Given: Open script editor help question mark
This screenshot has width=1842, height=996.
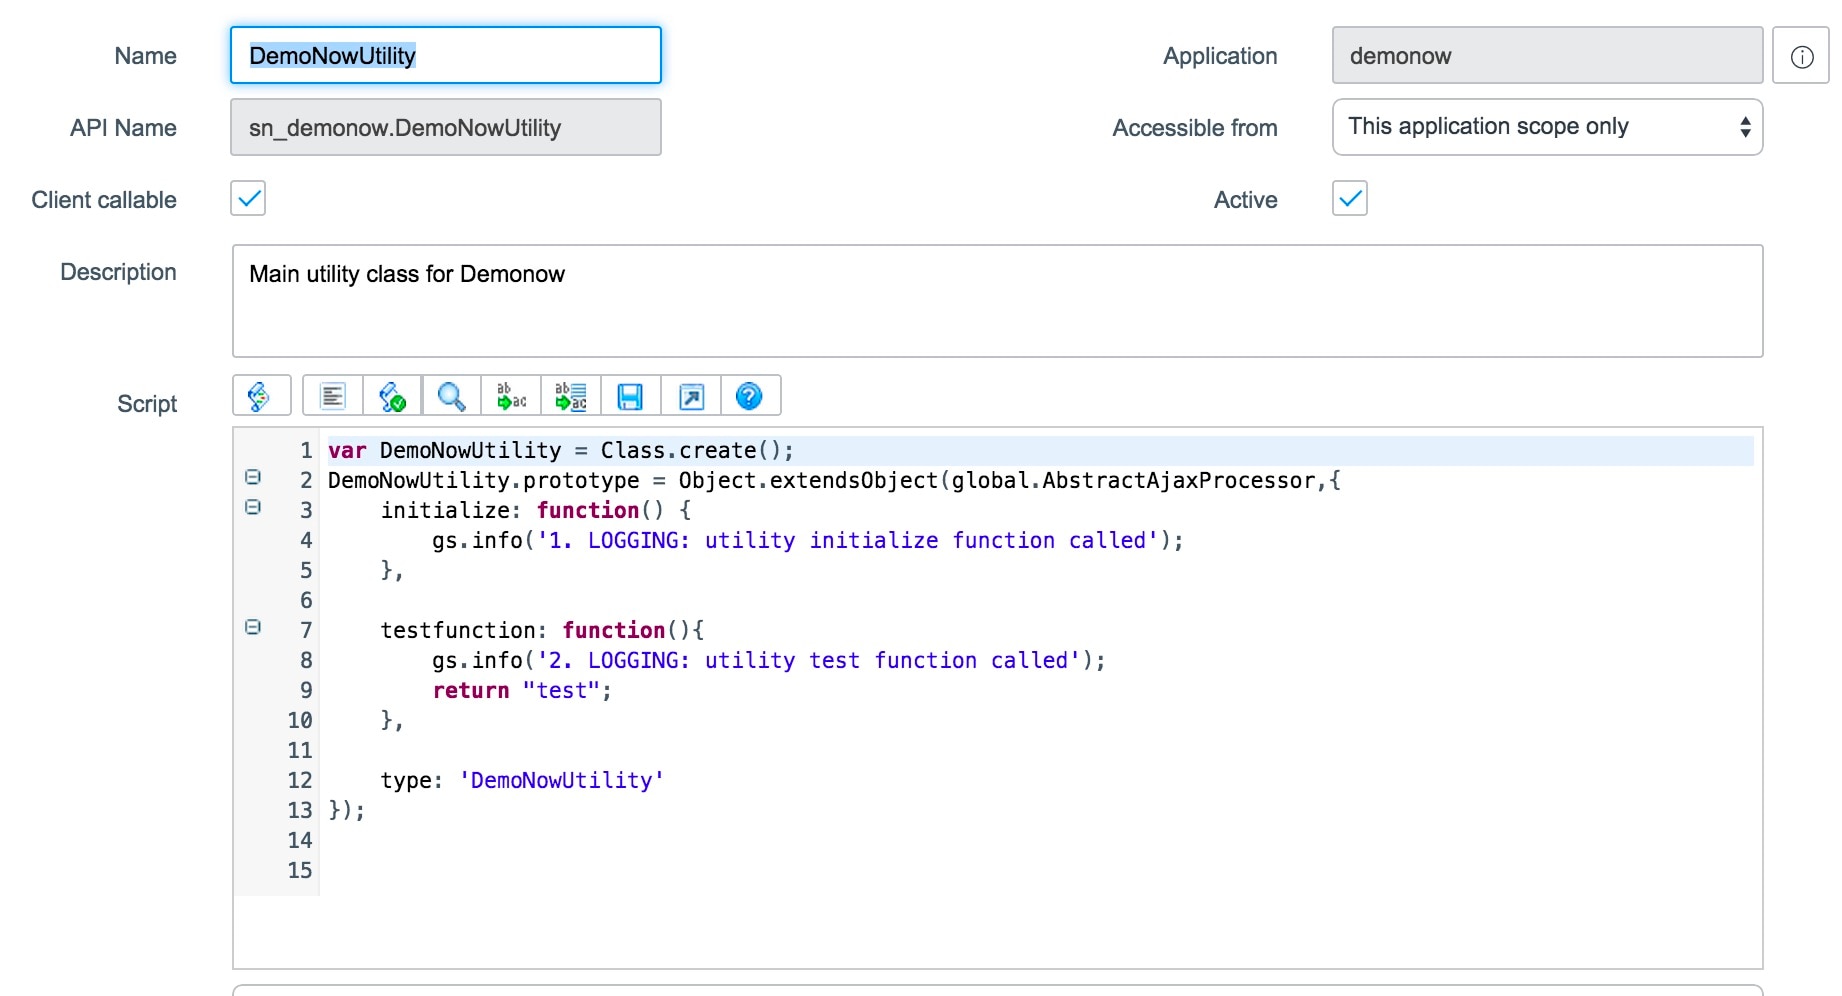Looking at the screenshot, I should click(749, 396).
